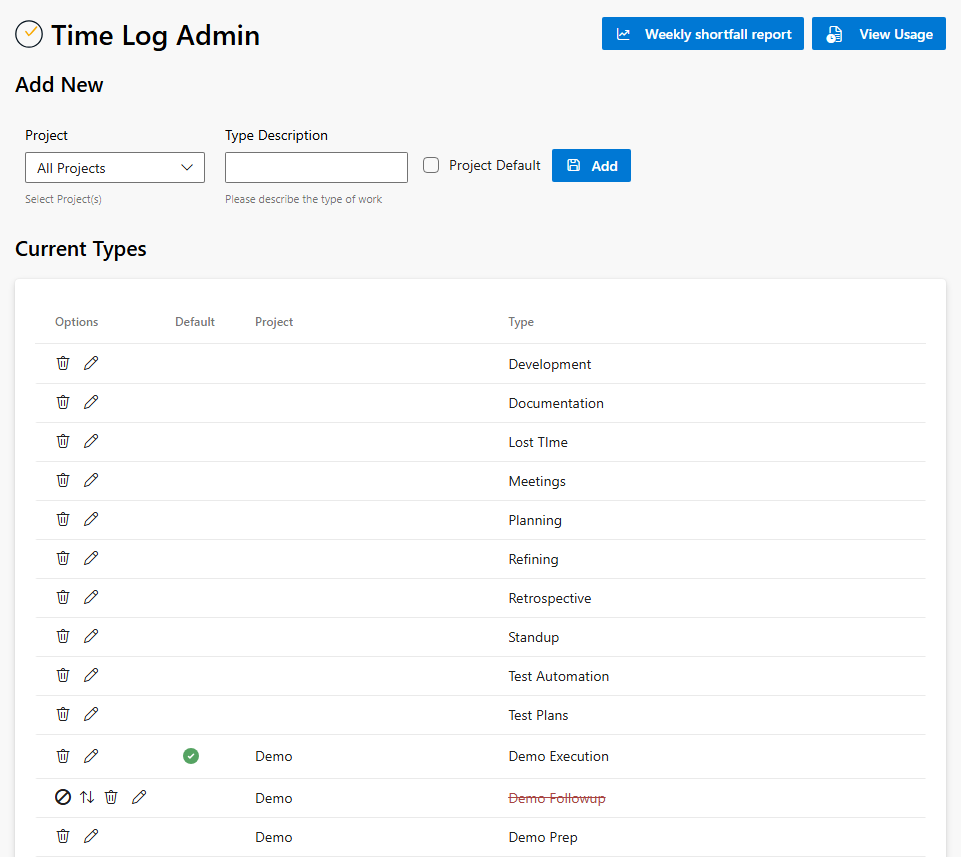Delete the Refining type
The image size is (961, 857).
pyautogui.click(x=63, y=558)
